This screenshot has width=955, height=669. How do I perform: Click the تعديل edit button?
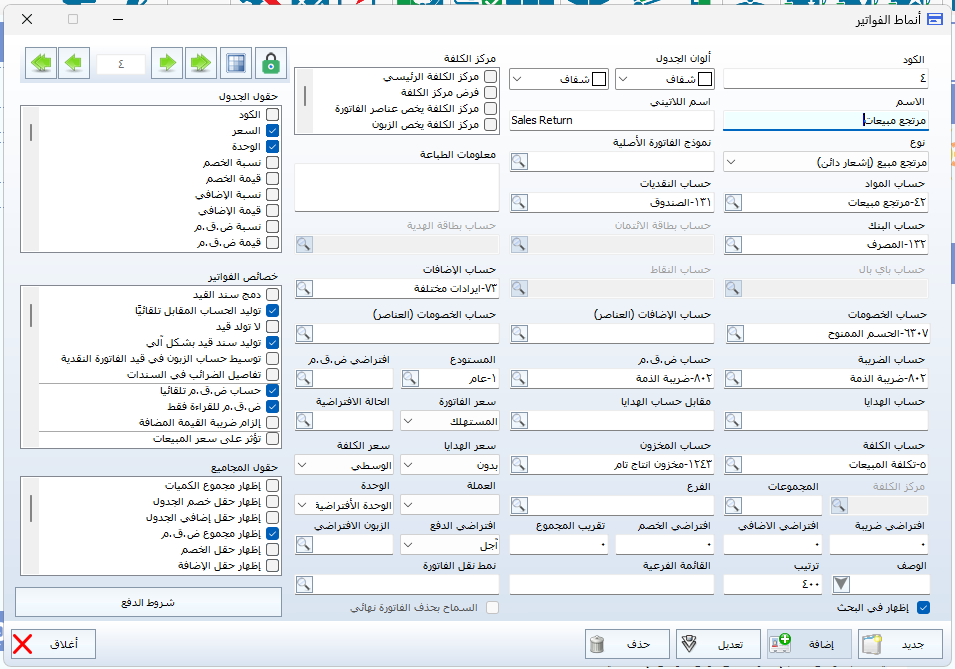718,644
